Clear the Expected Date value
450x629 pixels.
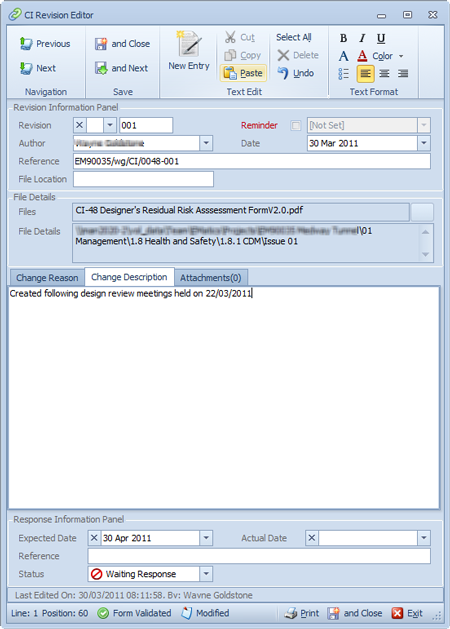94,538
